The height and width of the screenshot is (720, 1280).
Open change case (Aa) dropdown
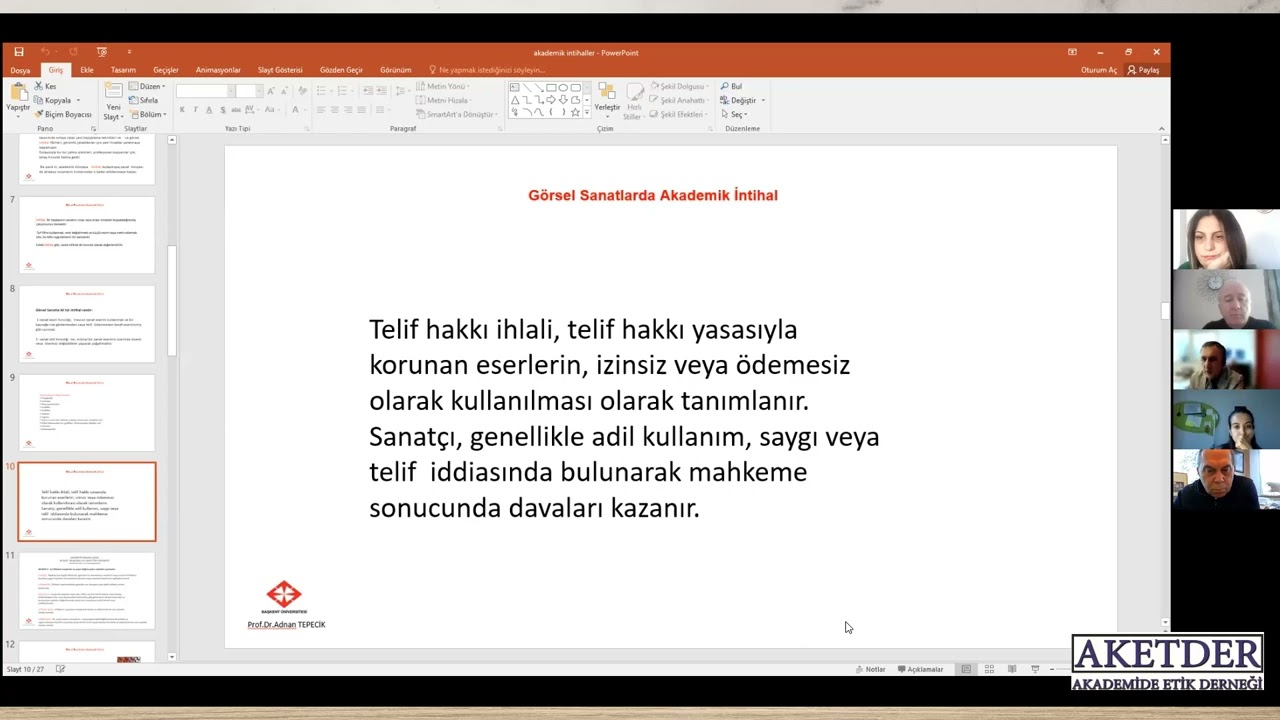(x=271, y=109)
